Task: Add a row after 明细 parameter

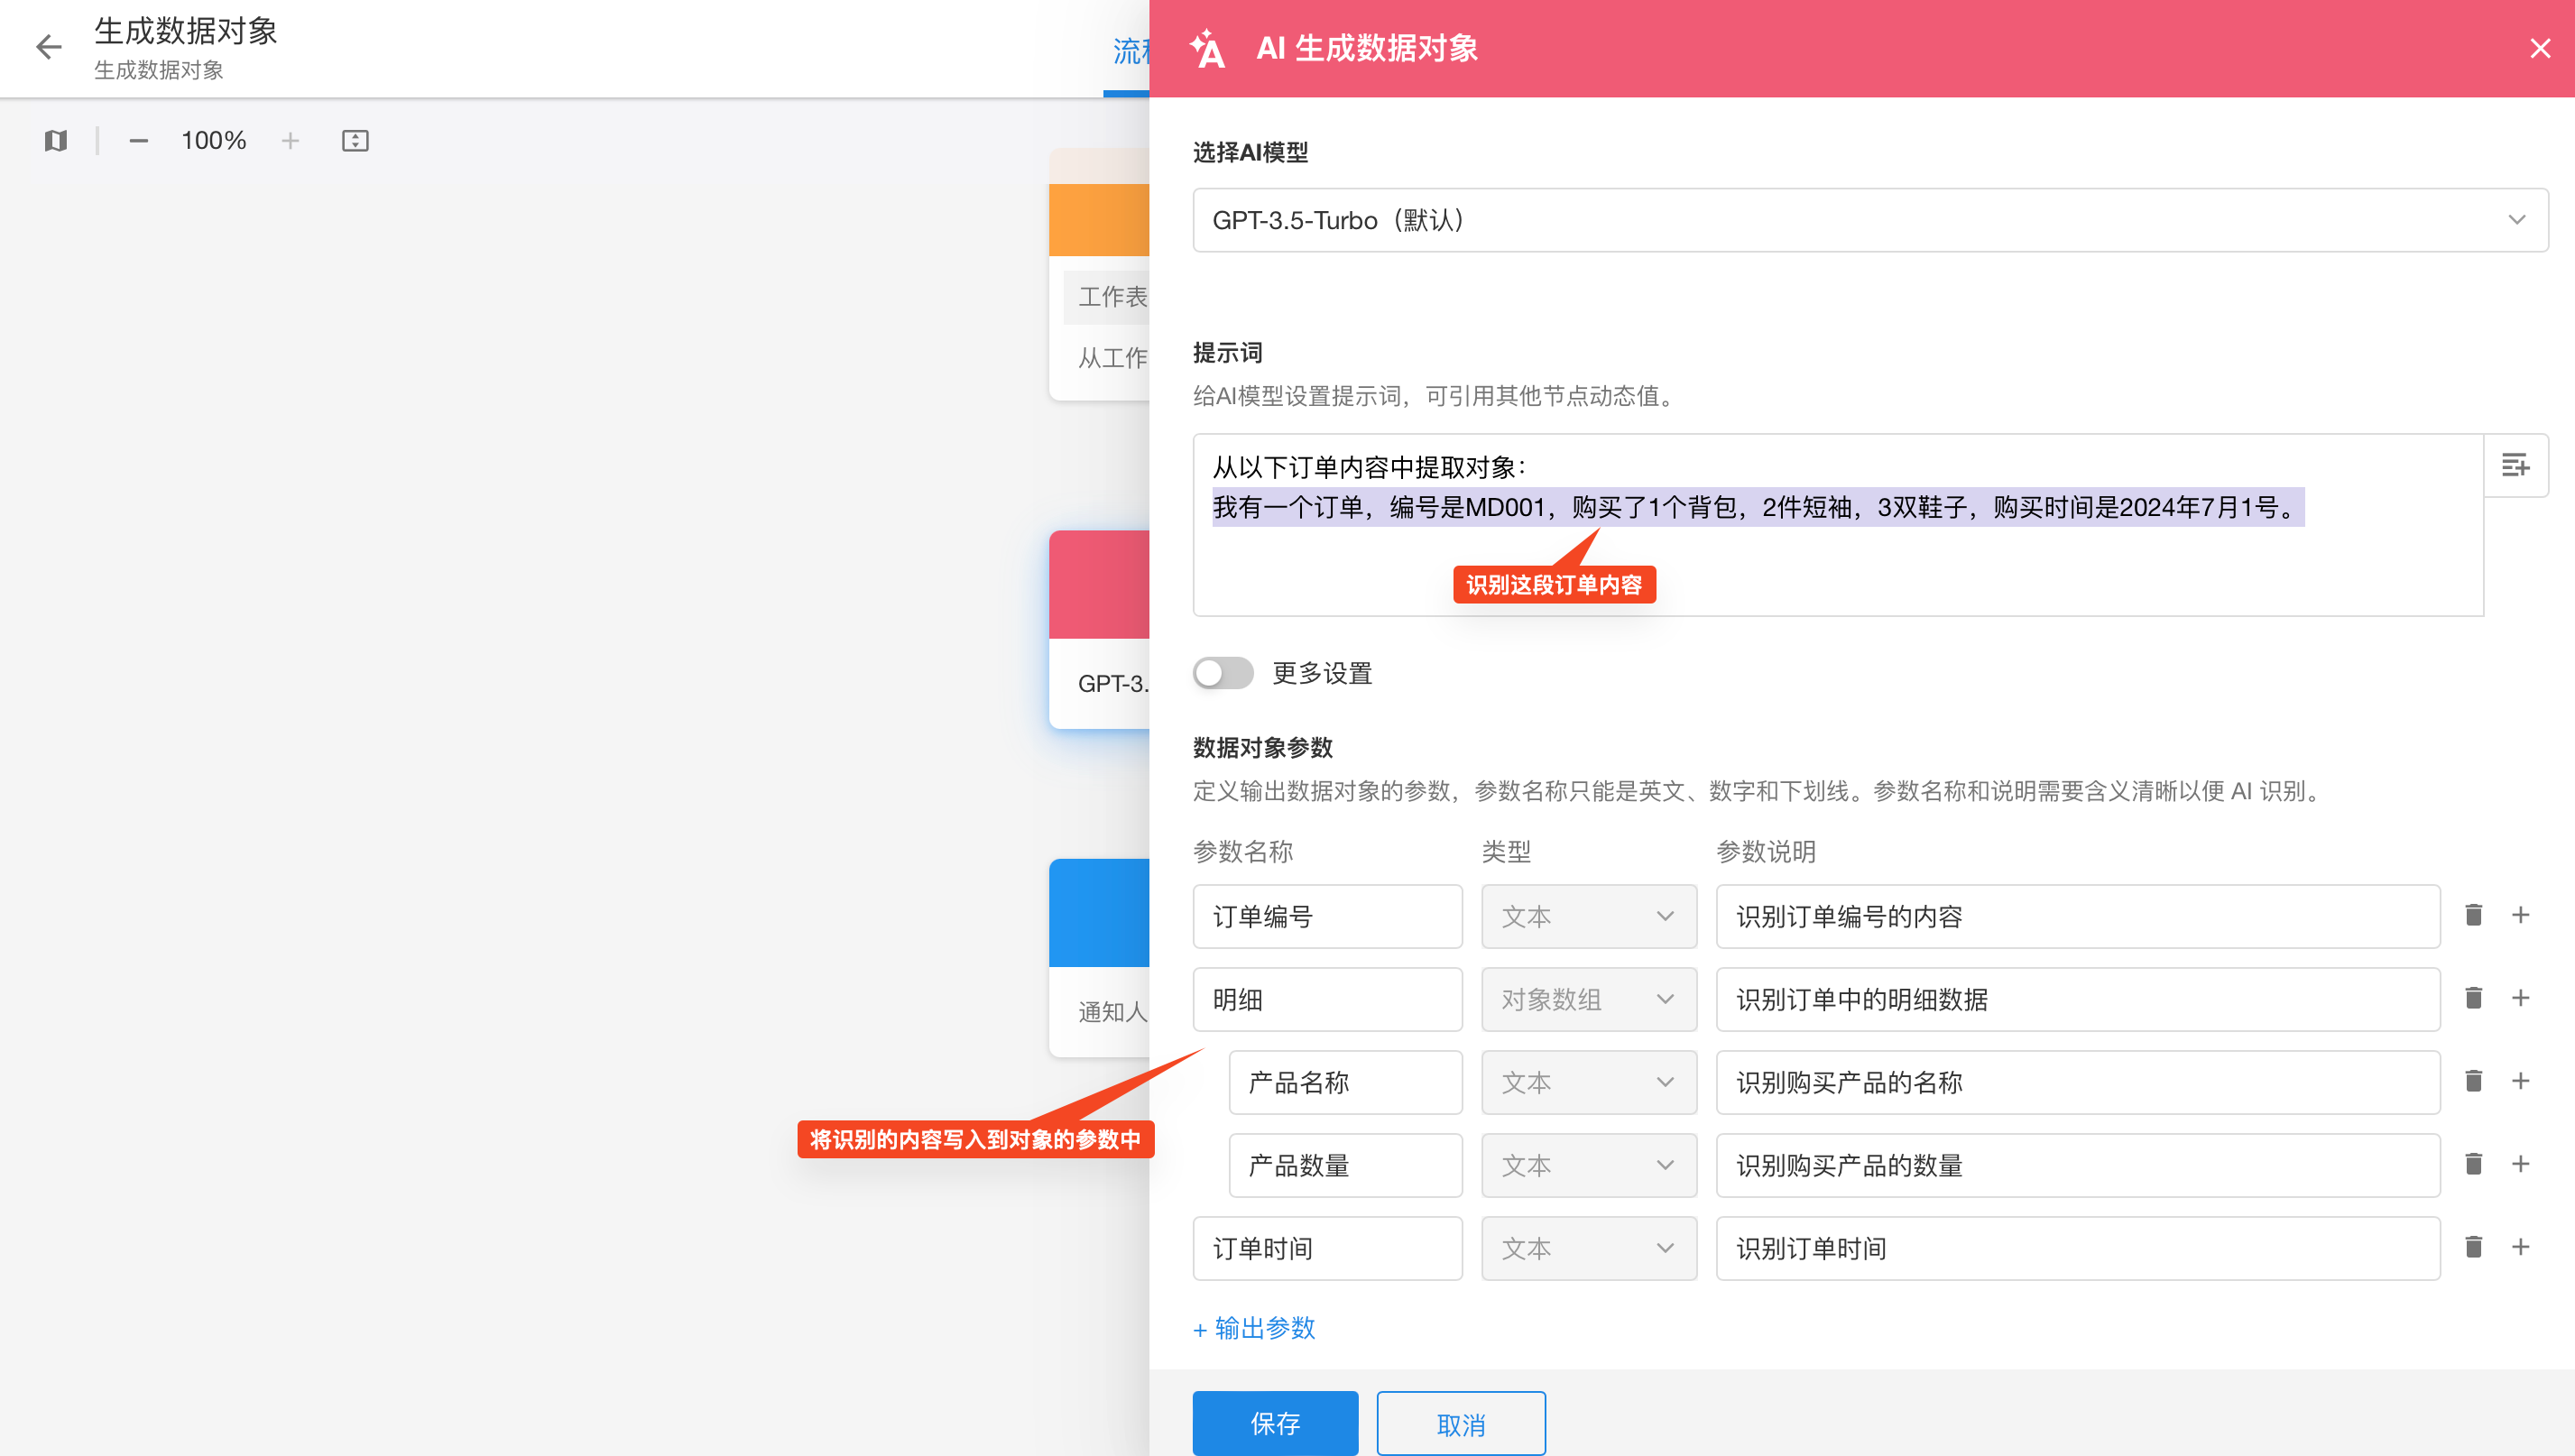Action: 2520,998
